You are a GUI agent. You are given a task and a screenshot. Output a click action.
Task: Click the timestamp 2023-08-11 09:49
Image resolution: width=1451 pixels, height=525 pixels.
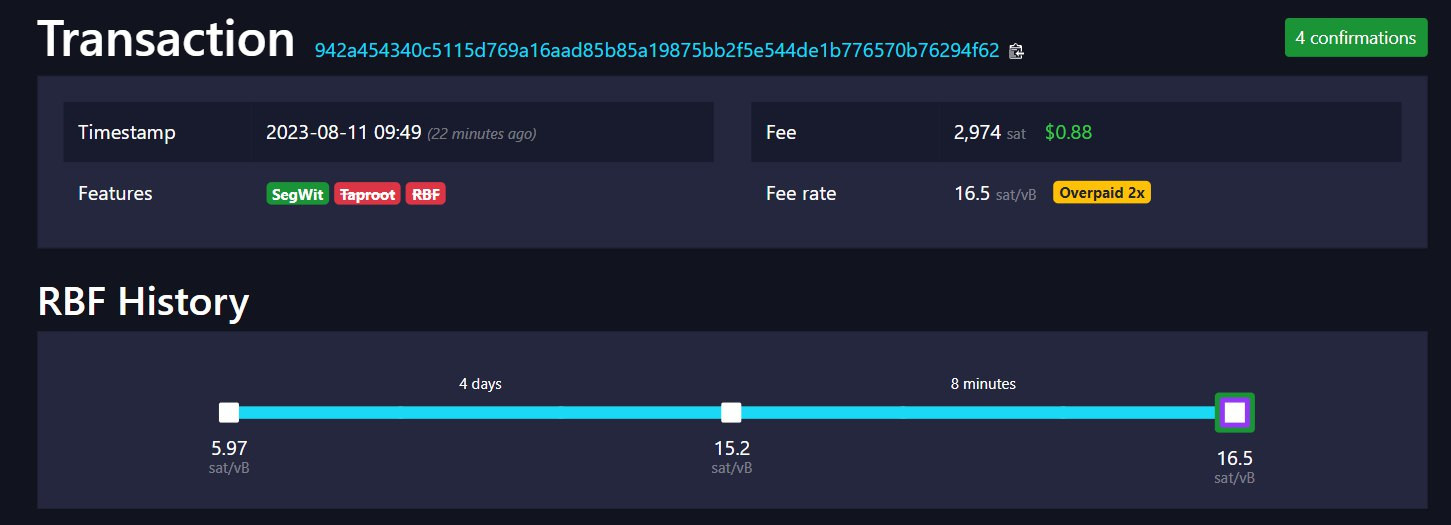[344, 132]
